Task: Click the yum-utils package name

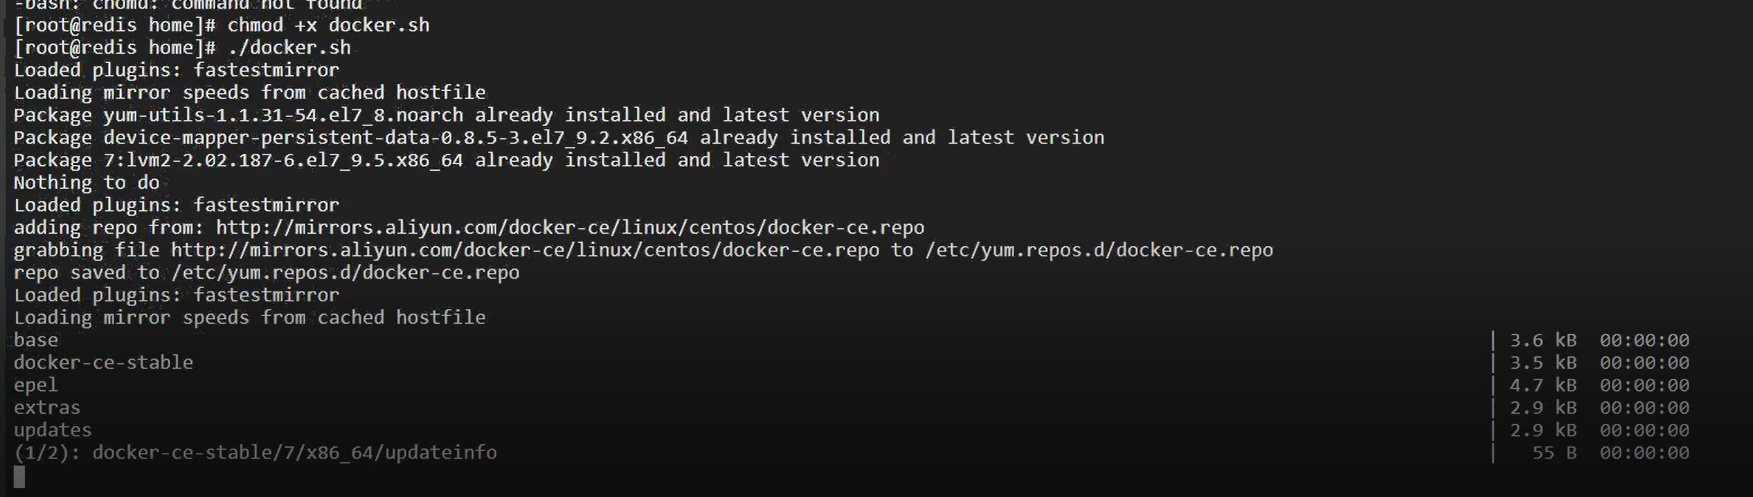Action: tap(283, 115)
